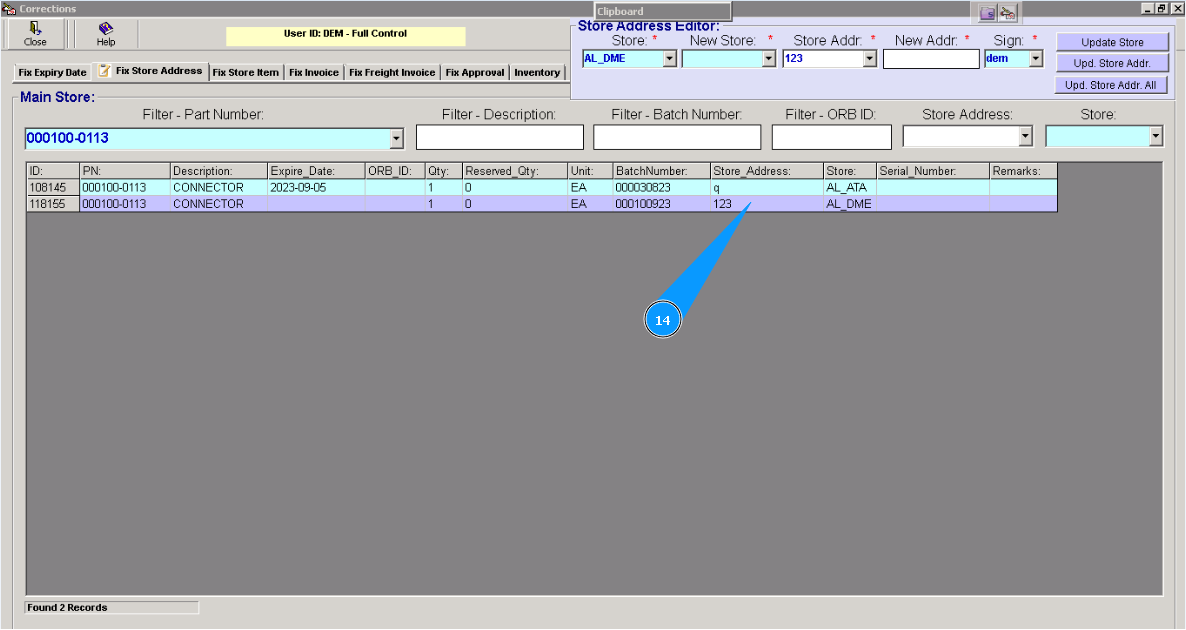Click the Reserved_Qty column header

pos(514,171)
